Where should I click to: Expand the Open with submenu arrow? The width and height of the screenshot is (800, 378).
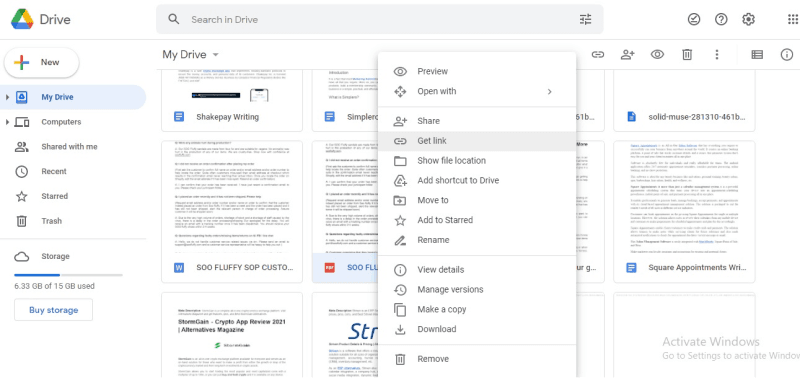coord(549,91)
